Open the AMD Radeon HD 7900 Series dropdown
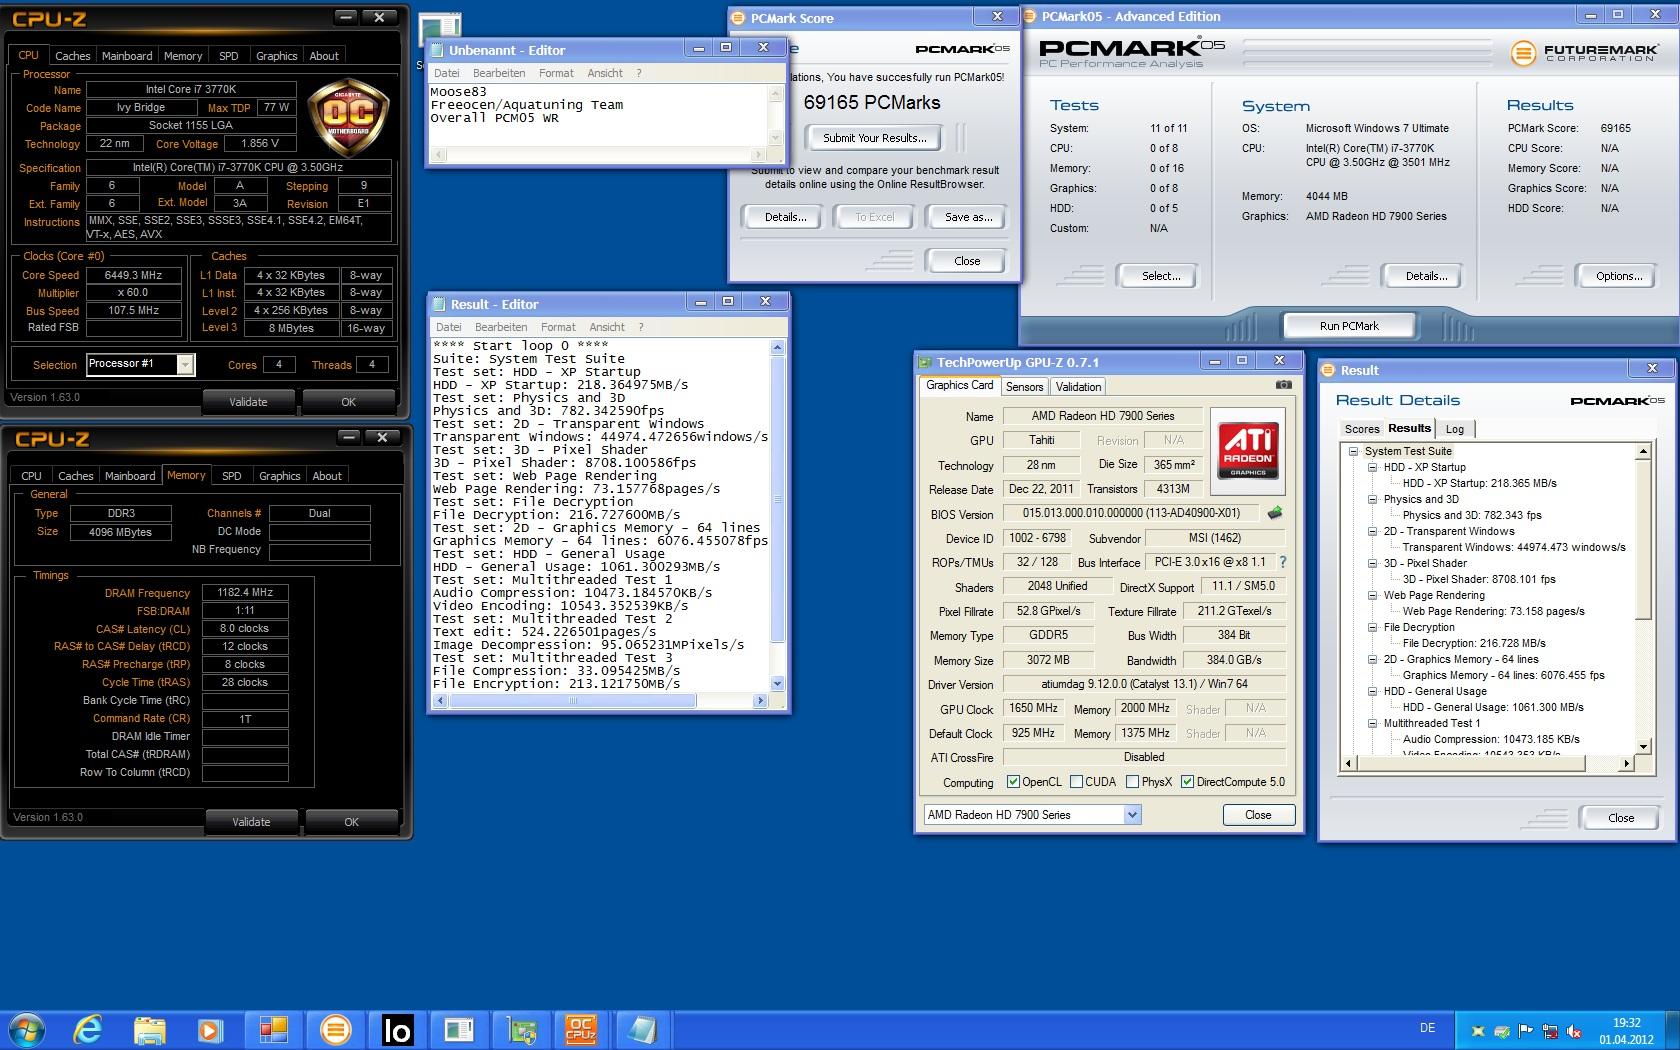 pos(1132,815)
